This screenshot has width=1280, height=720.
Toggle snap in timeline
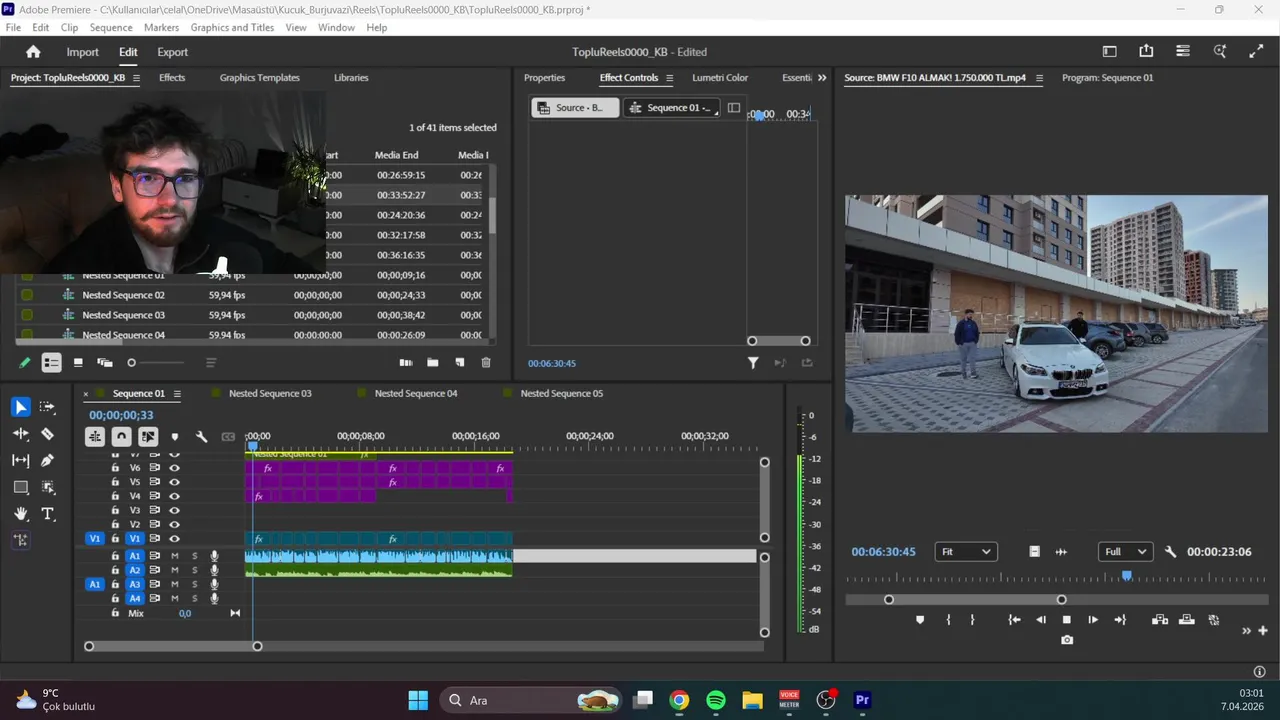121,437
